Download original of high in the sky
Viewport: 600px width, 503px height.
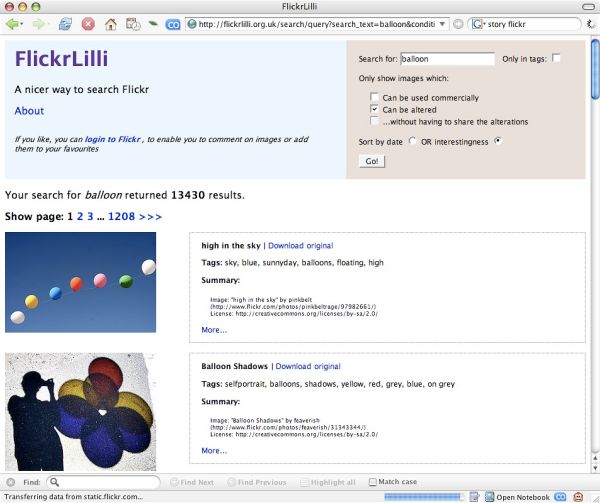(301, 246)
